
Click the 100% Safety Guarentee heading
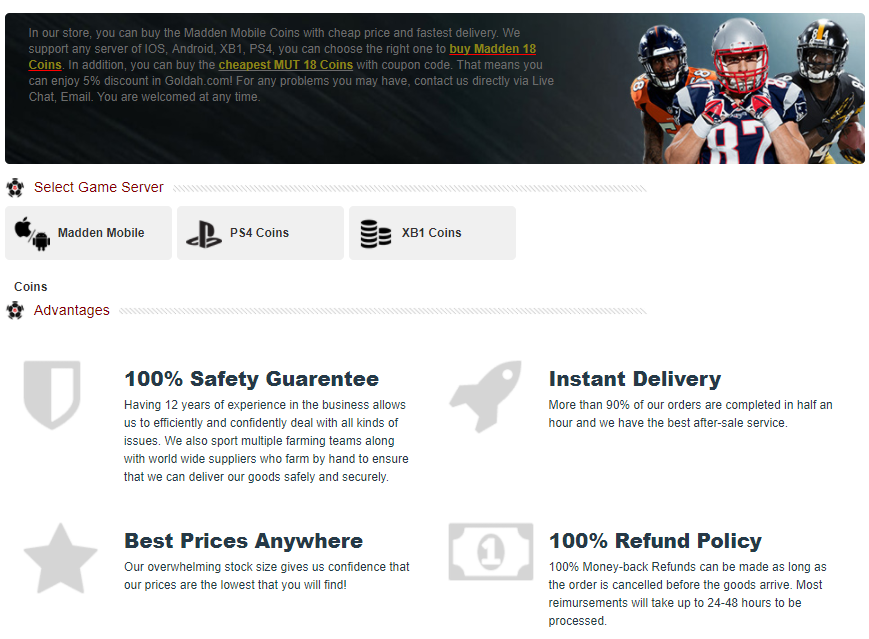[x=252, y=379]
